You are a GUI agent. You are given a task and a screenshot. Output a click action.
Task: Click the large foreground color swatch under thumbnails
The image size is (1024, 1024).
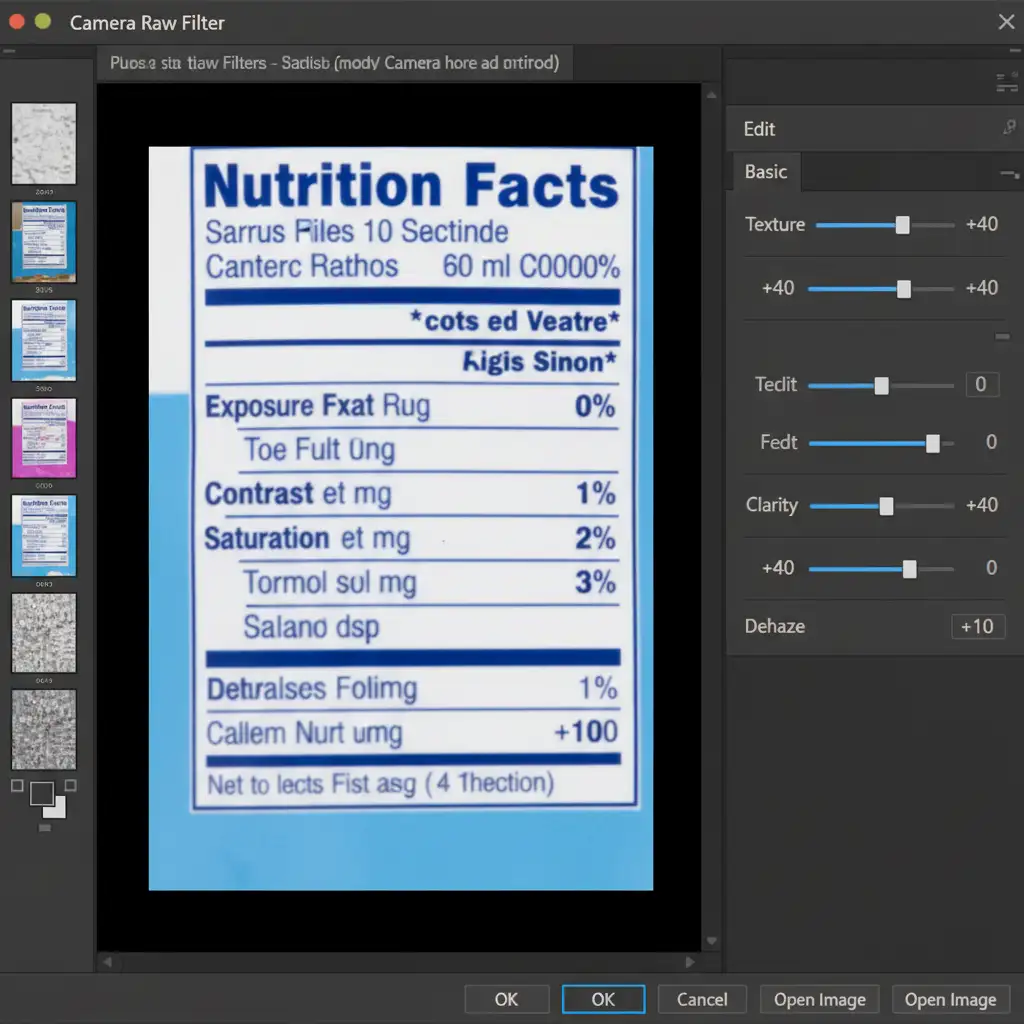click(42, 794)
